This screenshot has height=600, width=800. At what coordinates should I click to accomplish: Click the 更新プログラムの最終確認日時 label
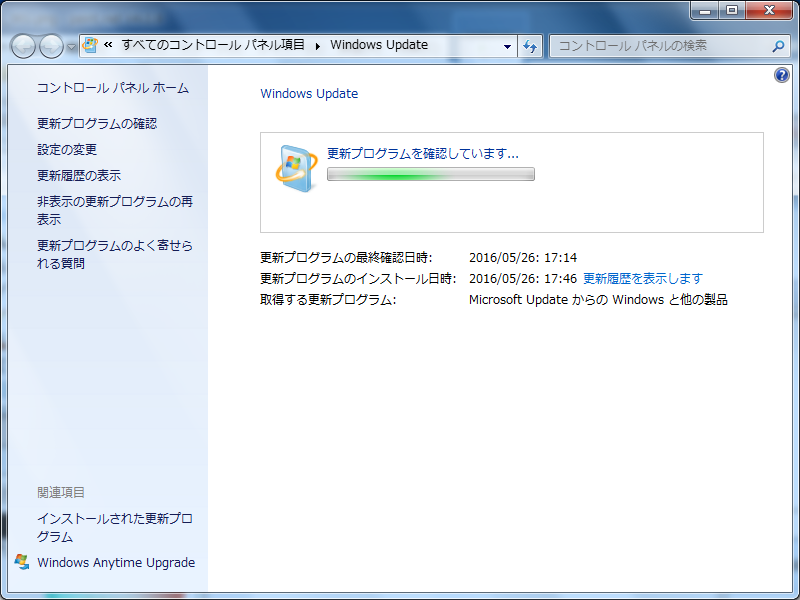tap(346, 258)
